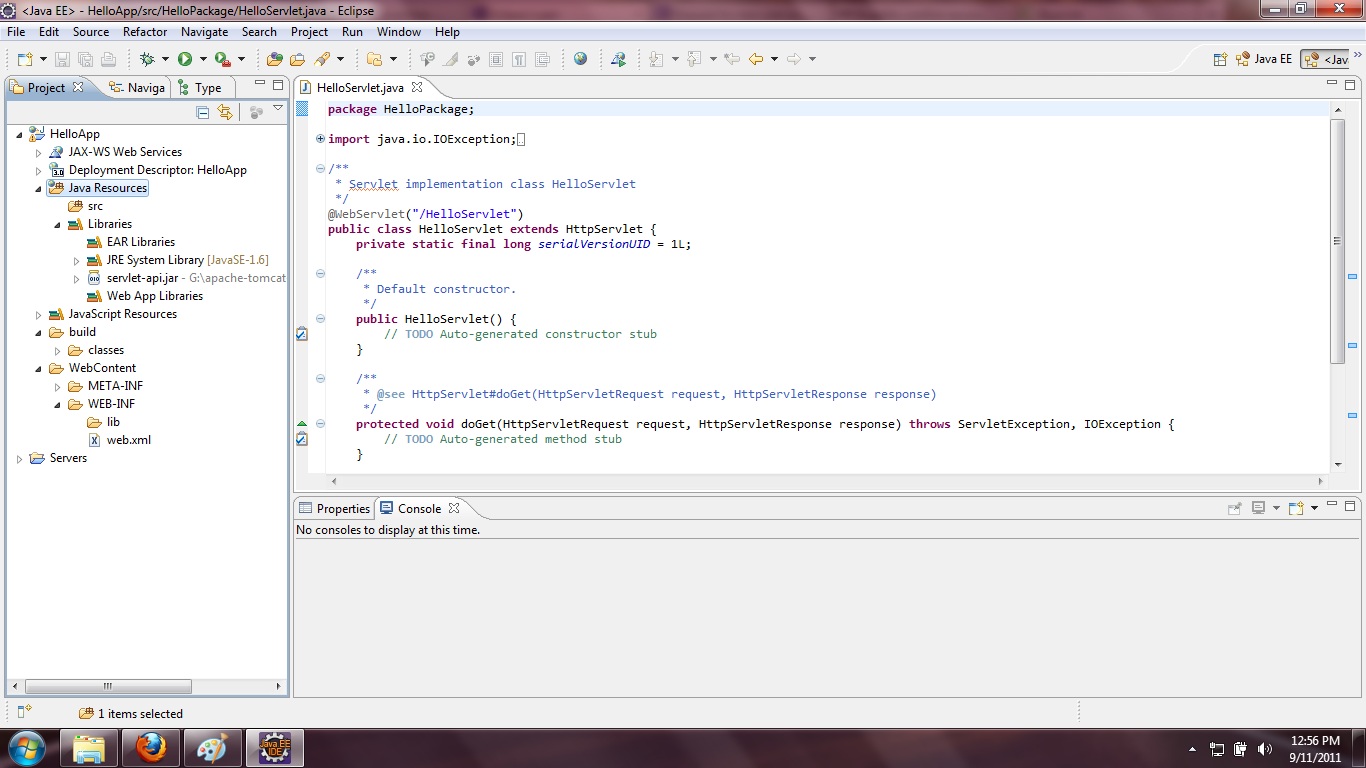Select web.xml in the project tree
The image size is (1366, 768).
(x=128, y=440)
